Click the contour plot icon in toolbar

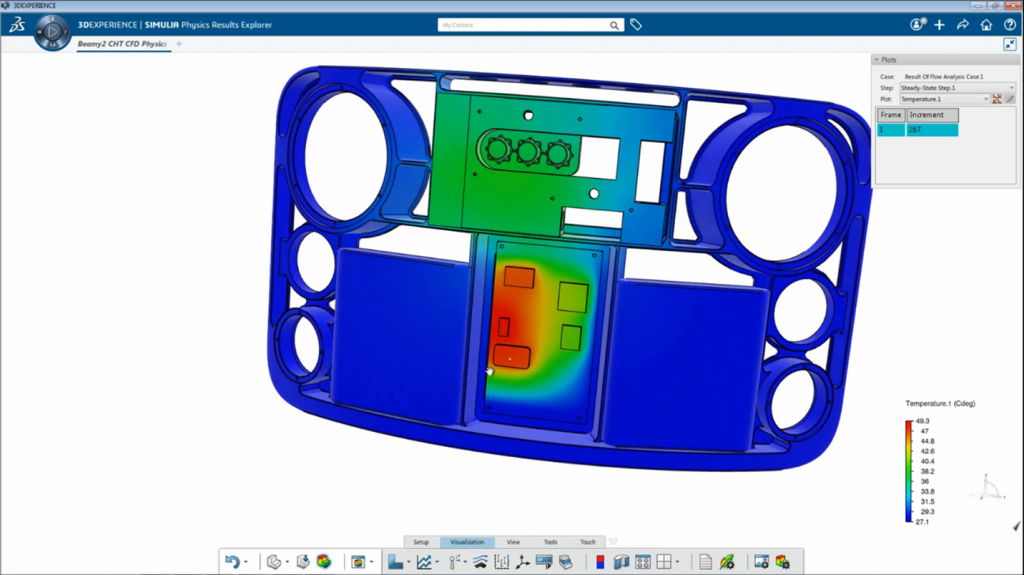324,562
